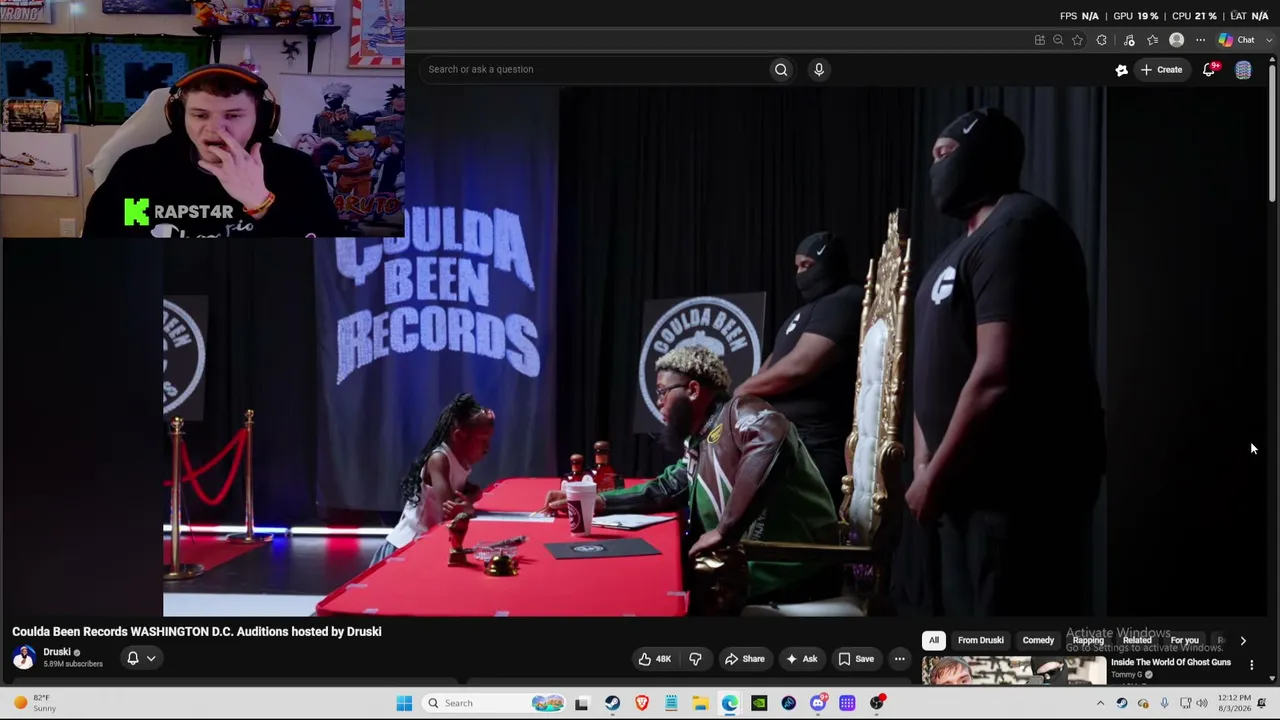Share the Coulda Been Records video
Screen dimensions: 1280x720
click(x=744, y=659)
